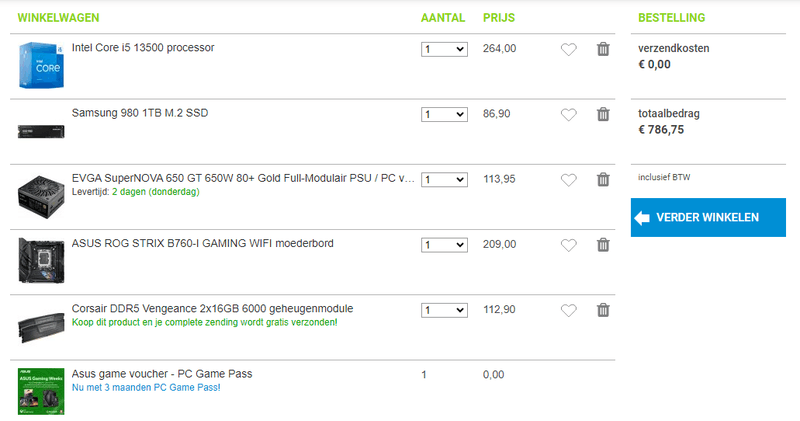The height and width of the screenshot is (421, 800).
Task: Add Intel Core i5 to wishlist heart
Action: (569, 49)
